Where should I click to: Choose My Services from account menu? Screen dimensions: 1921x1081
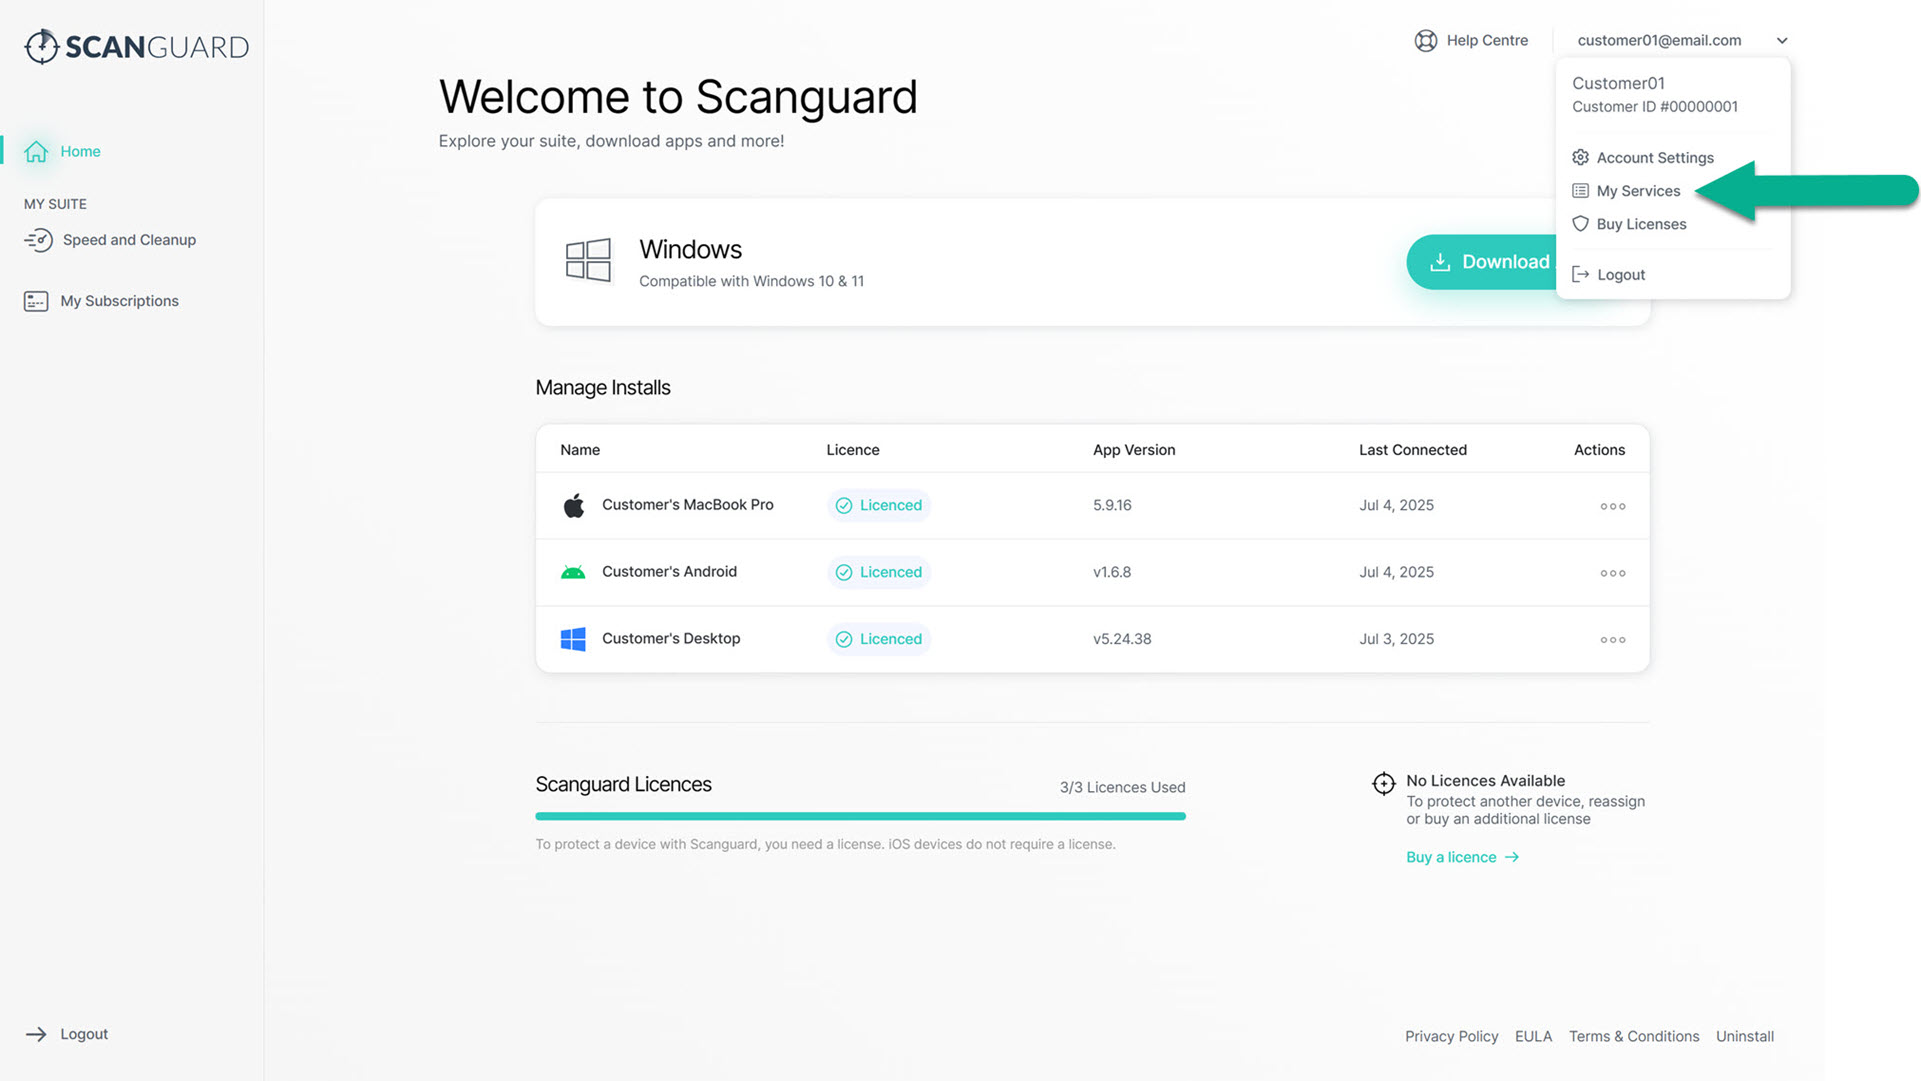pyautogui.click(x=1637, y=191)
